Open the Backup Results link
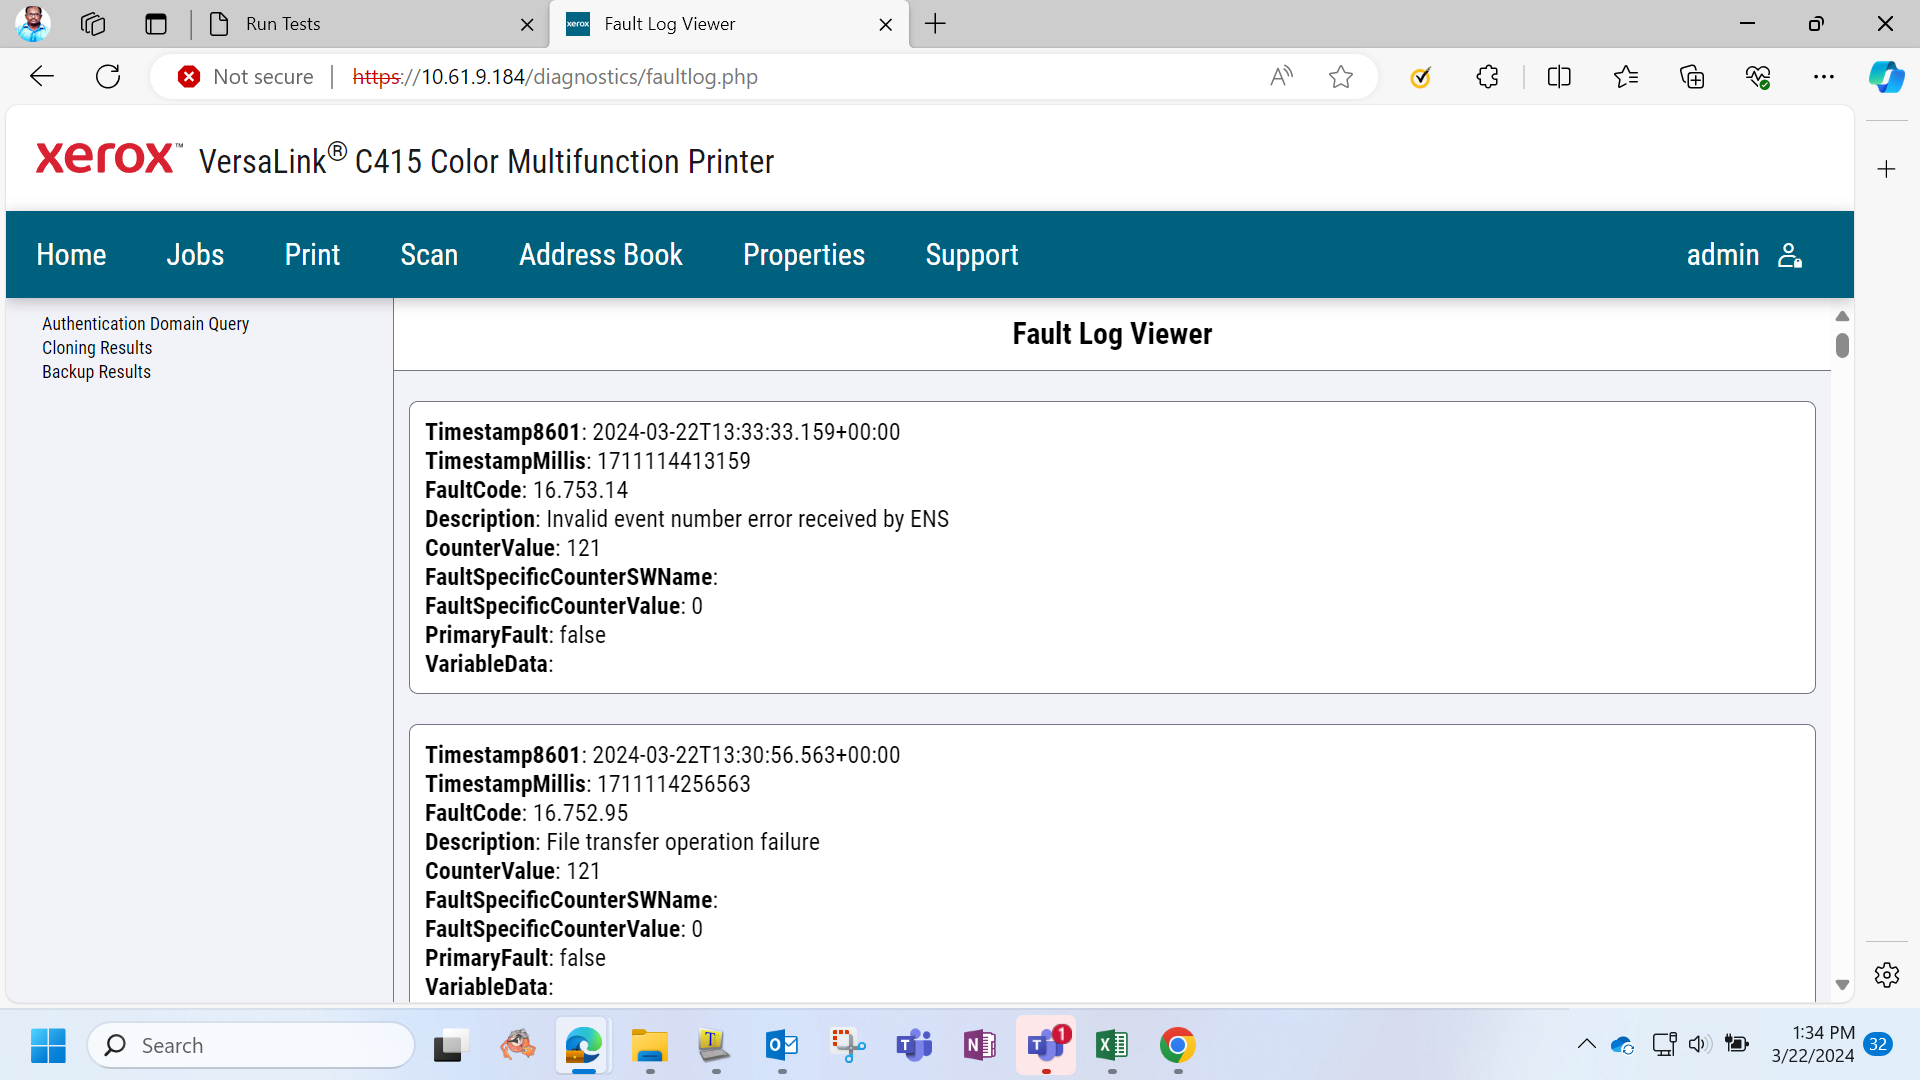The height and width of the screenshot is (1080, 1920). 97,372
